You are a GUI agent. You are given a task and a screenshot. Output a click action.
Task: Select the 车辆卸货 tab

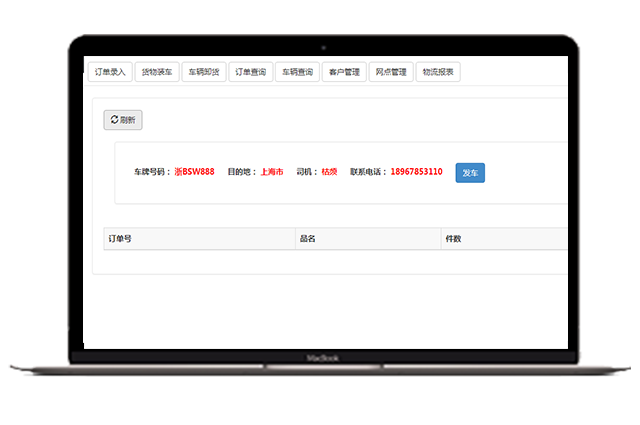pyautogui.click(x=204, y=72)
